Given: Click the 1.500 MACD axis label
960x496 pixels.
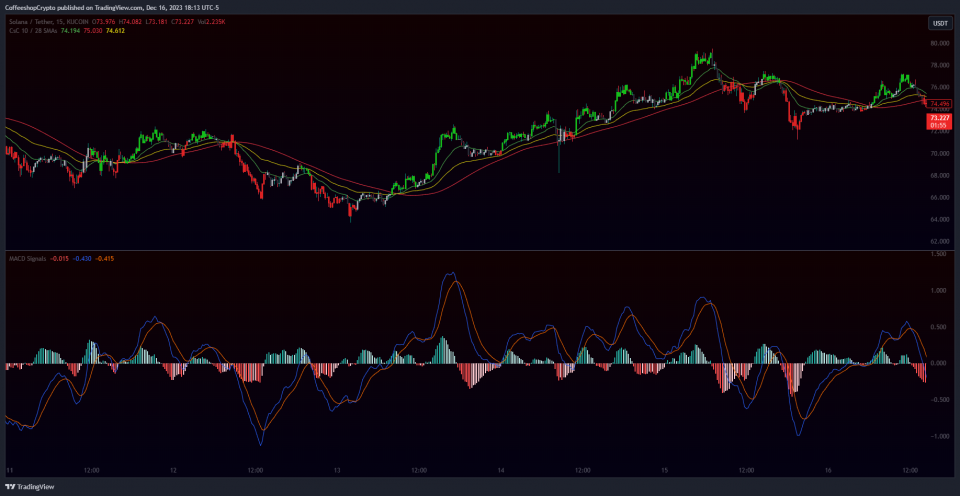Looking at the screenshot, I should pyautogui.click(x=939, y=254).
